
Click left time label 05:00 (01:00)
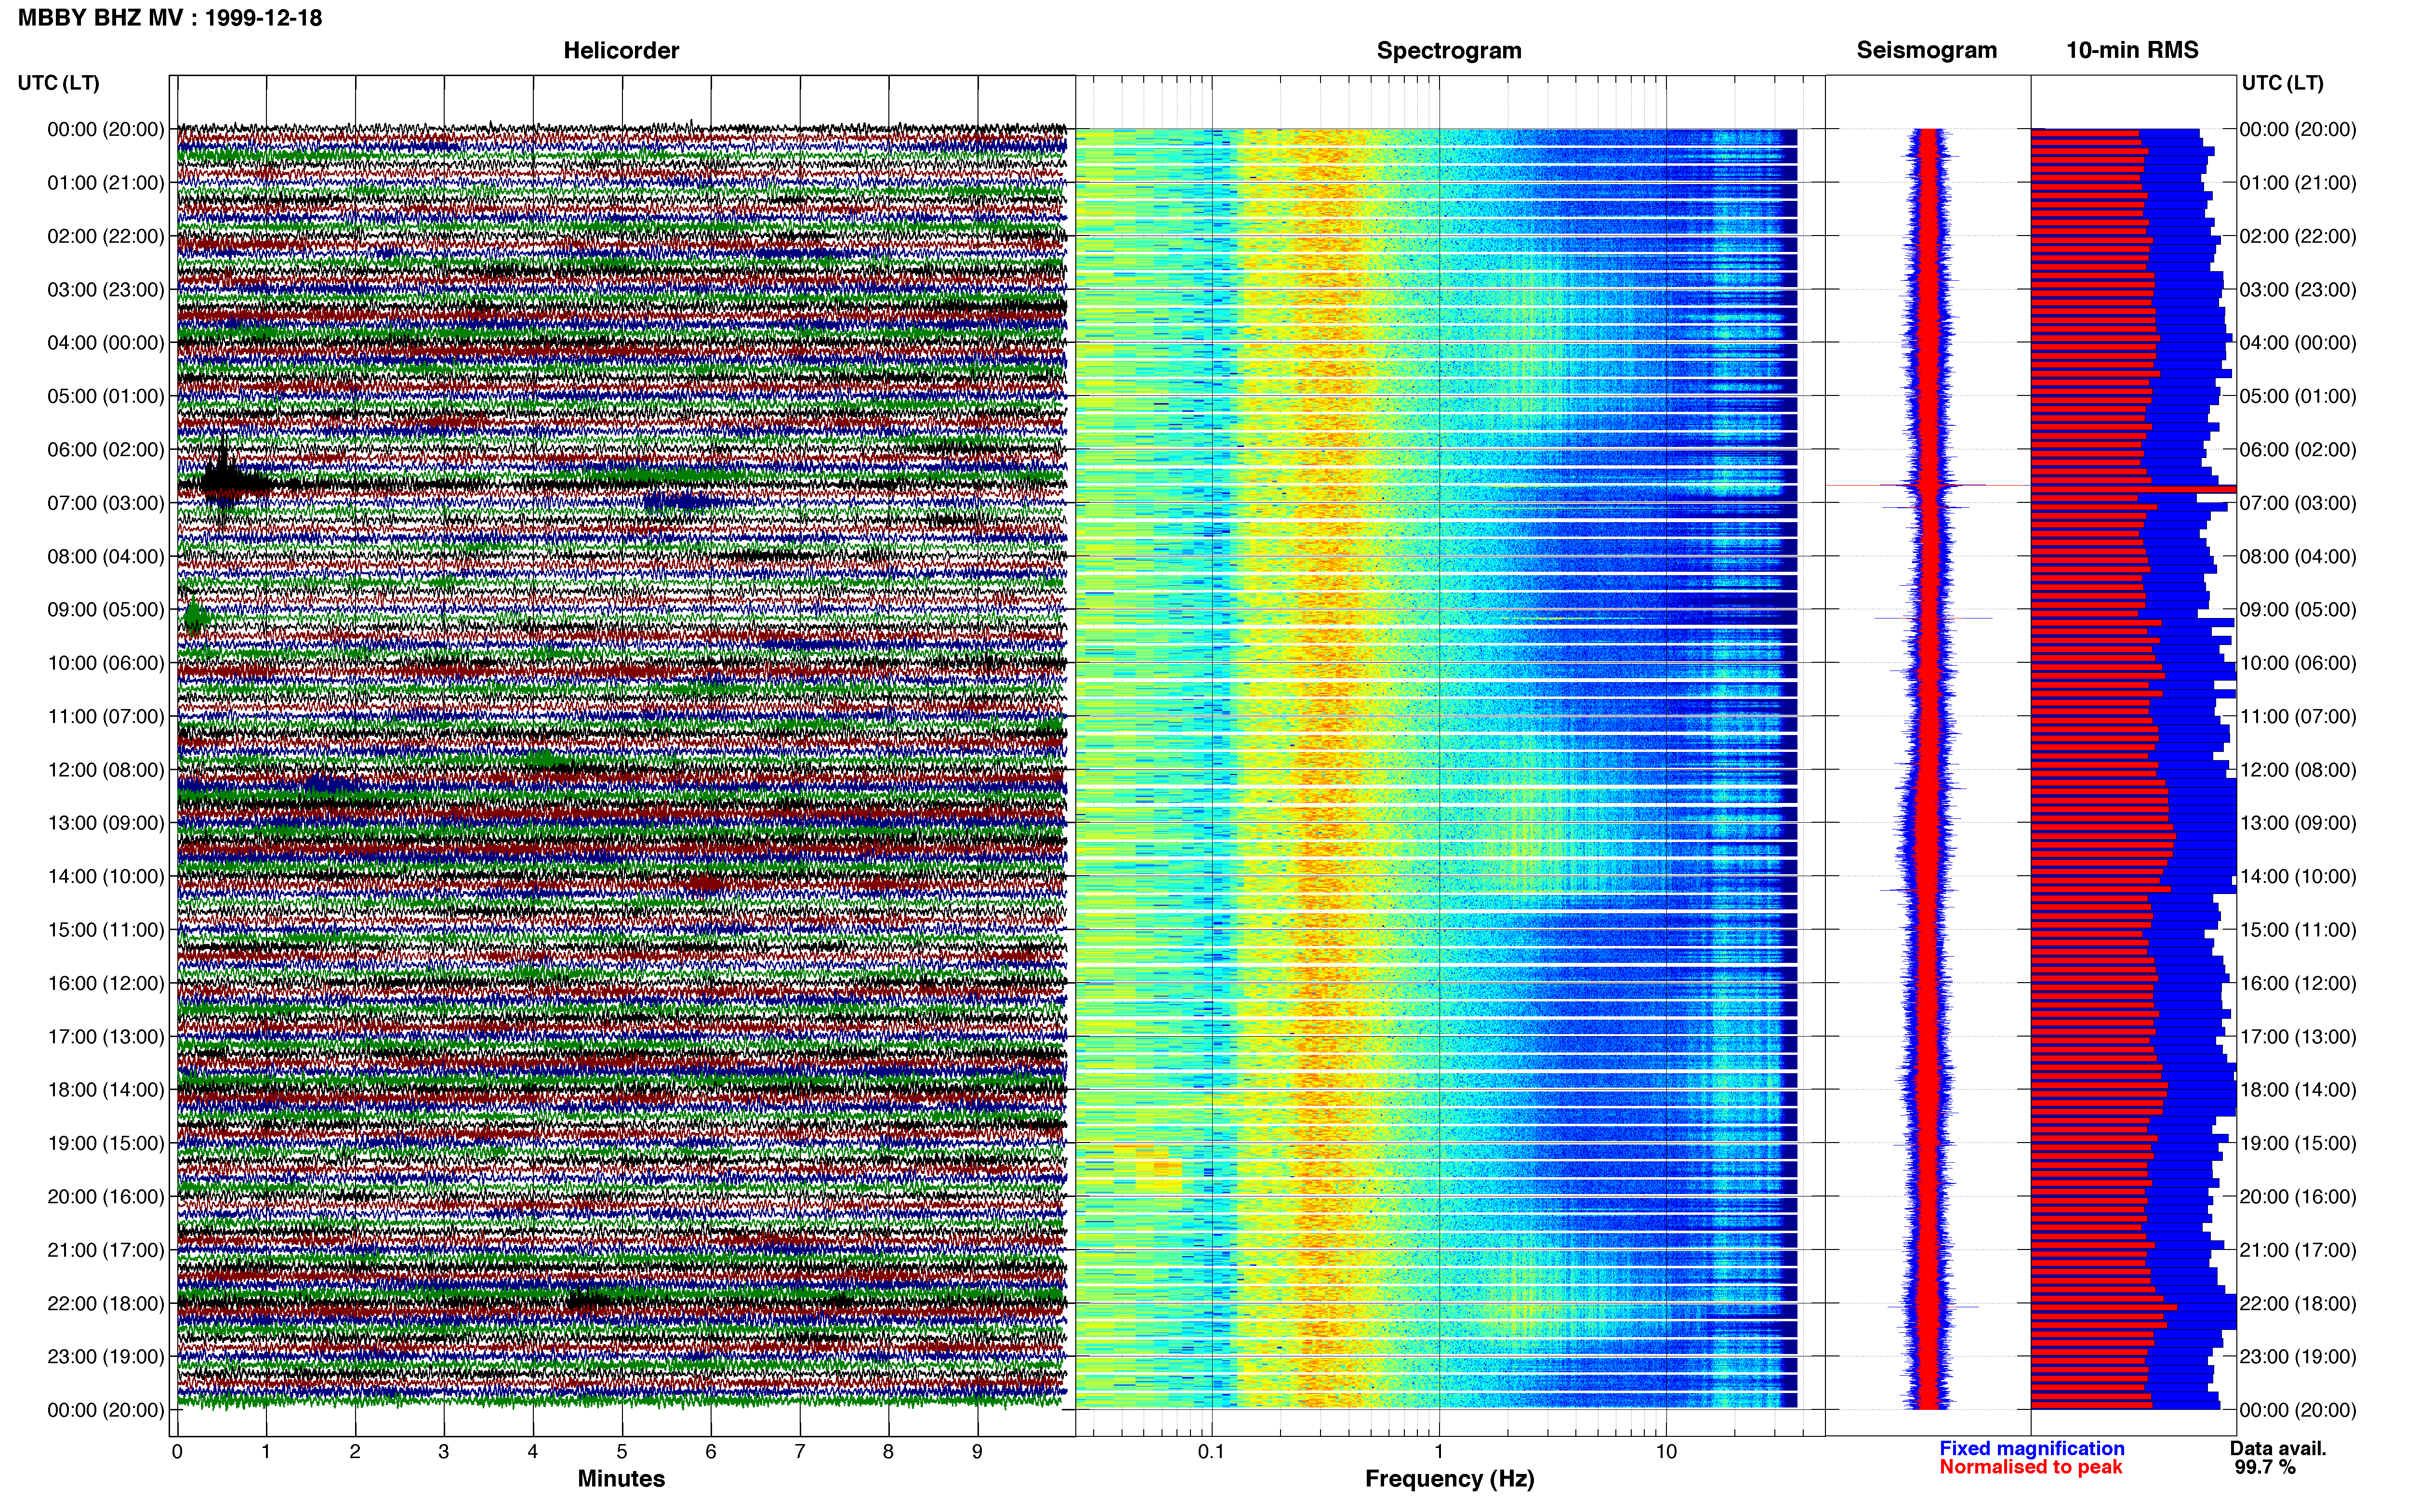click(106, 396)
